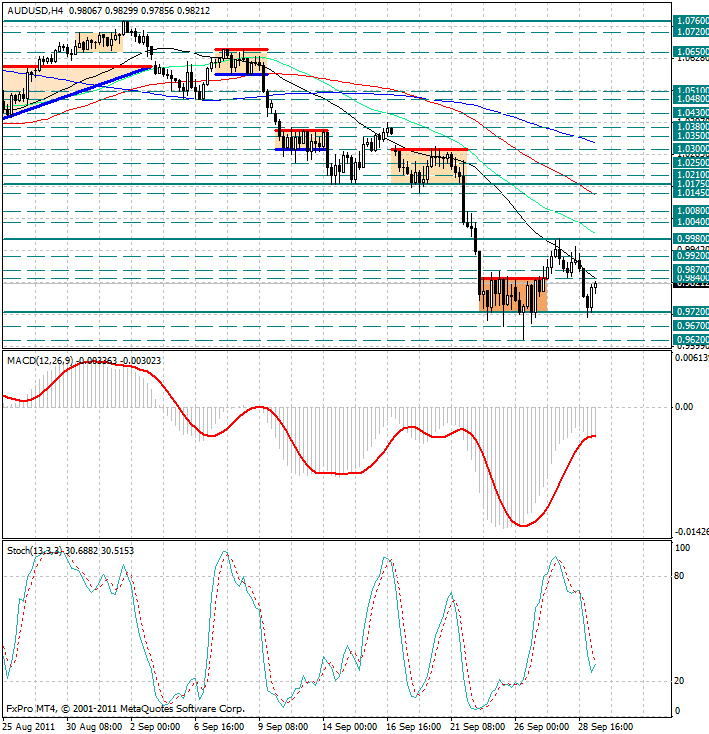This screenshot has width=709, height=734.
Task: Click the 9 Sep 08:00 date label
Action: click(x=283, y=727)
